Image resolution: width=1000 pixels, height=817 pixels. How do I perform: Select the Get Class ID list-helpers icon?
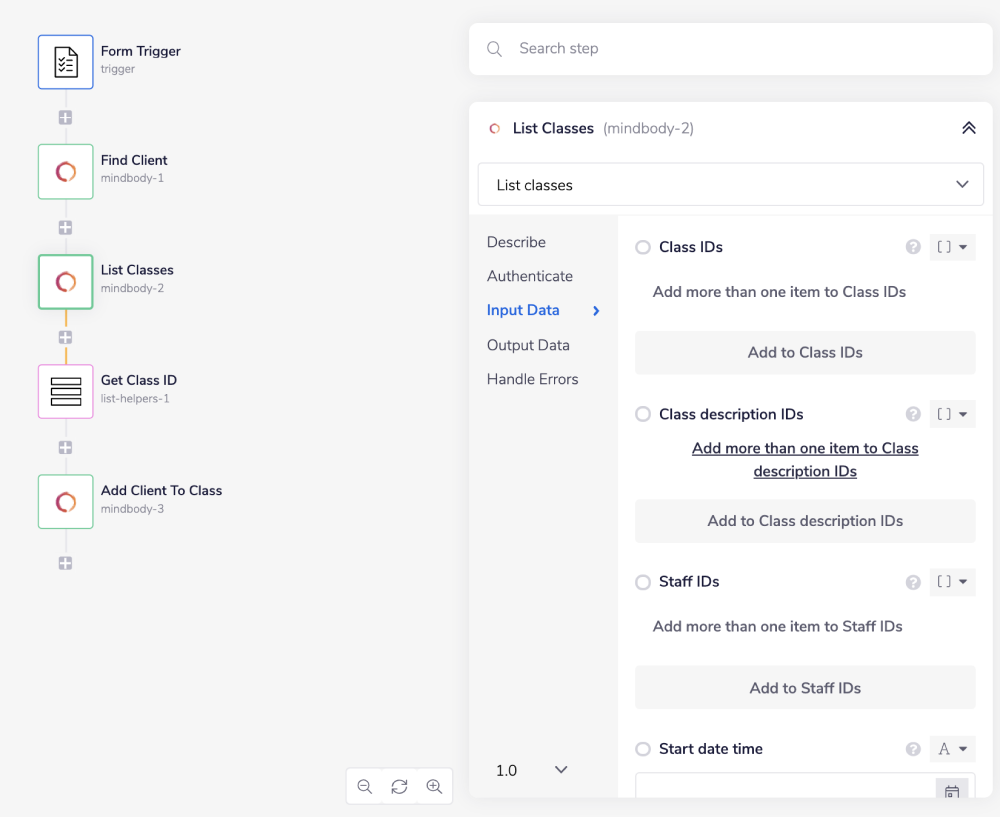point(66,392)
